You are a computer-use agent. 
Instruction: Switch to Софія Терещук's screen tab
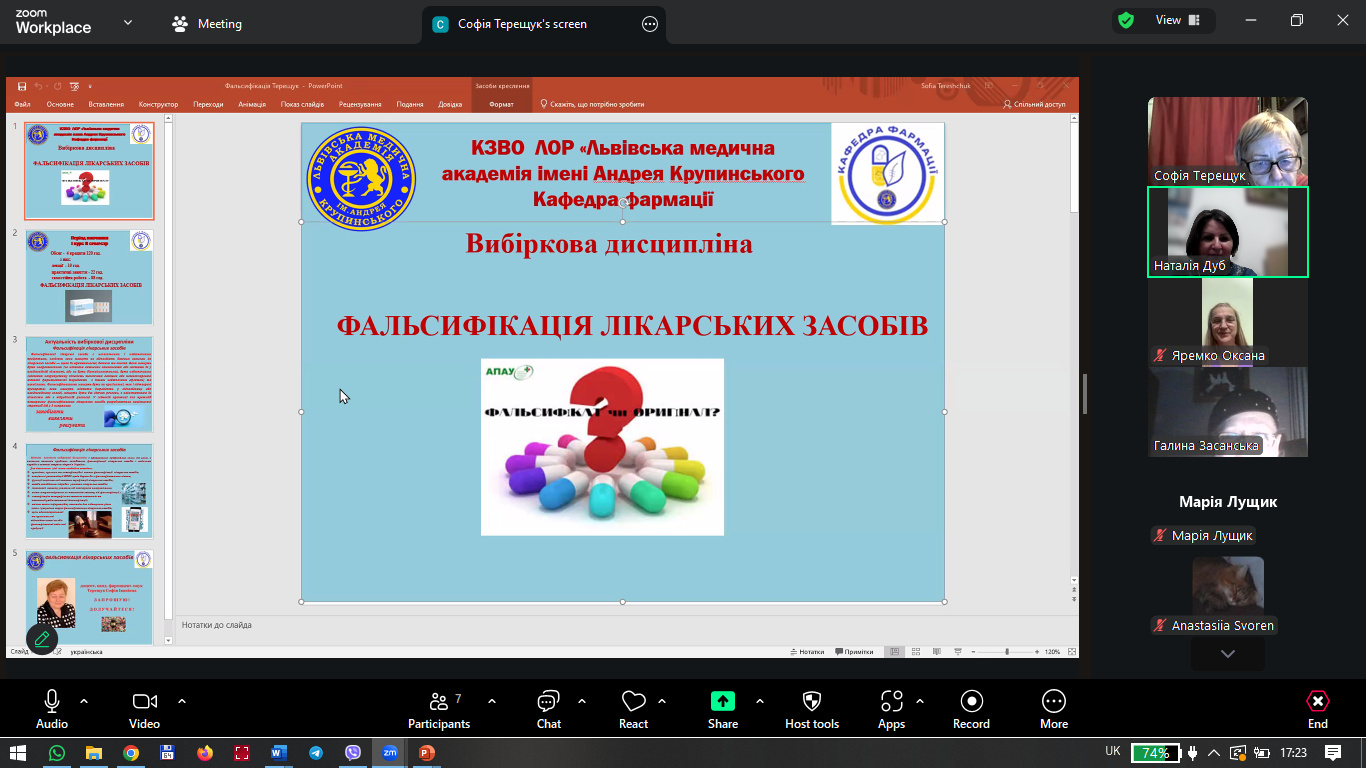click(522, 24)
